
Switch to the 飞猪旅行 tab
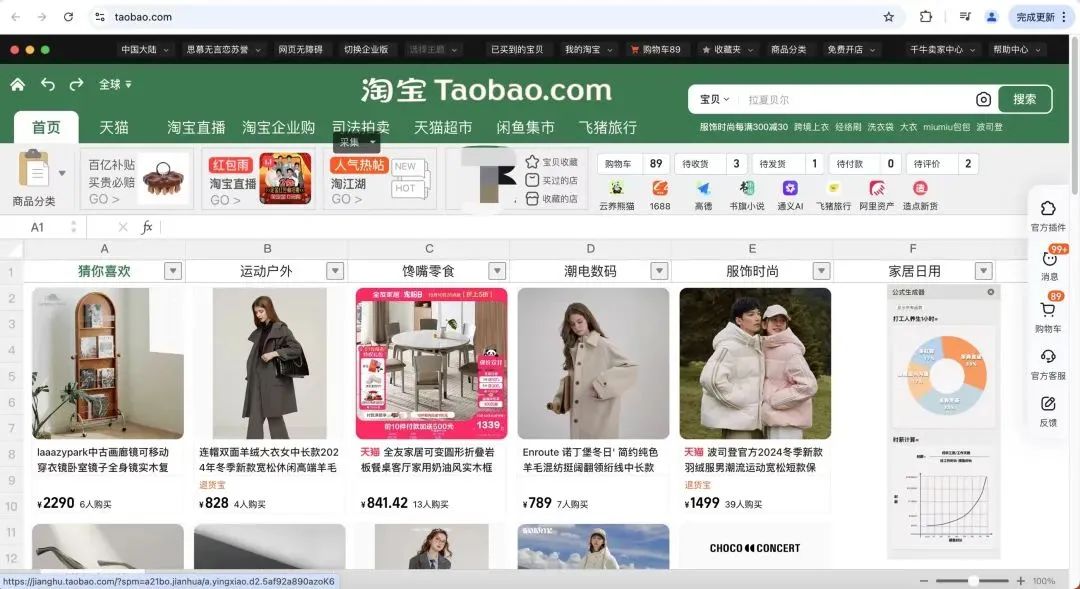pos(608,127)
